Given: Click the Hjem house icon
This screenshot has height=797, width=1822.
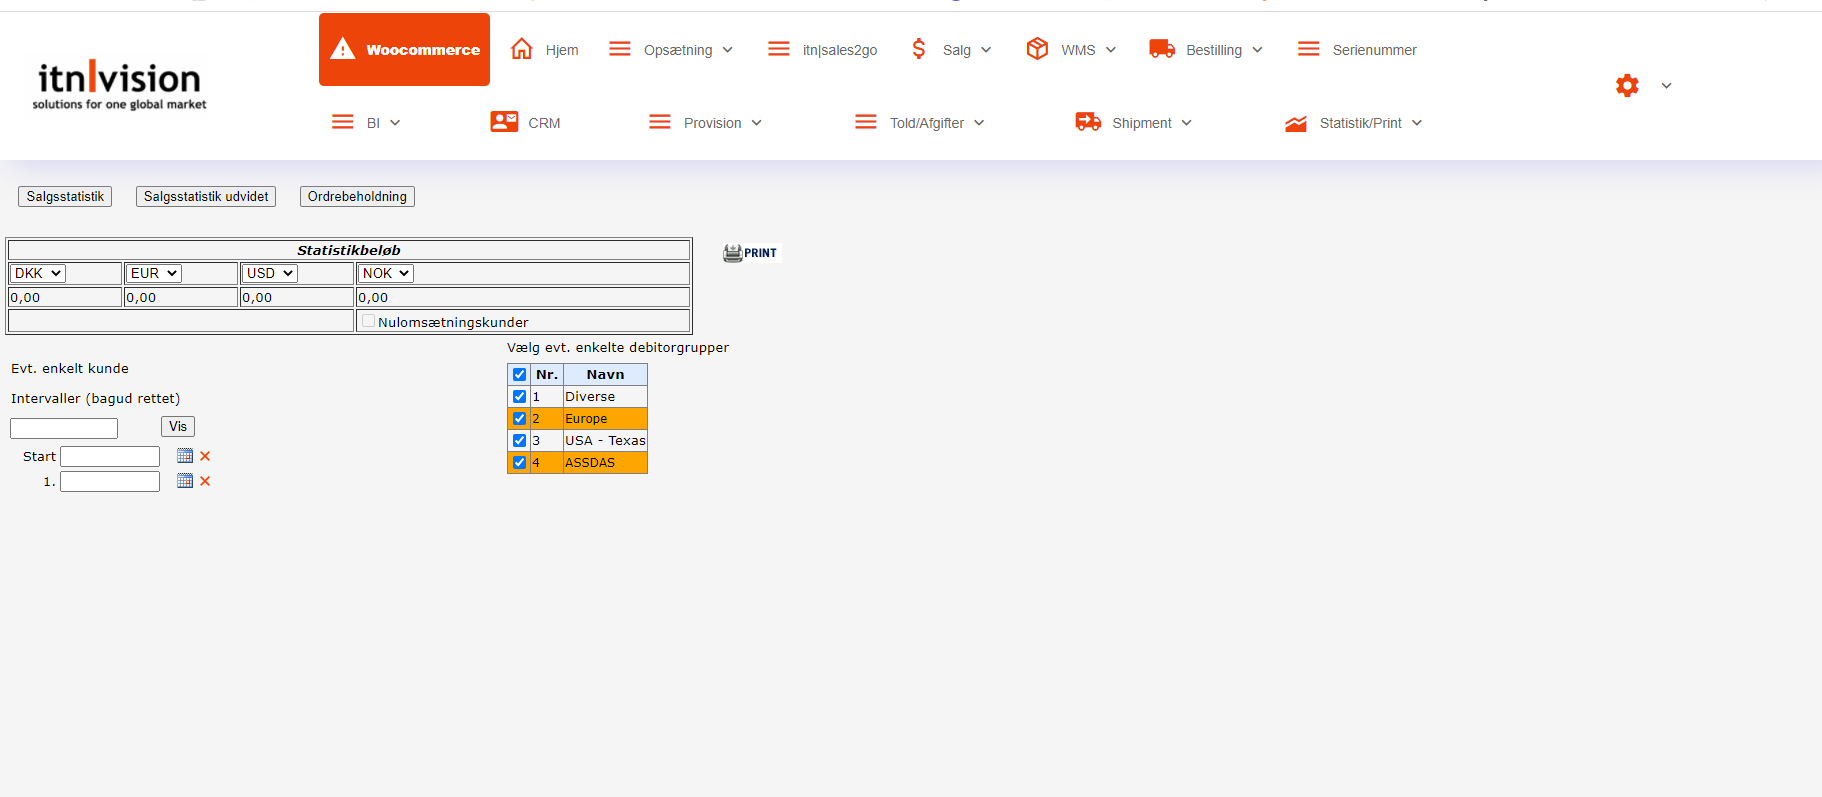Looking at the screenshot, I should (x=521, y=49).
